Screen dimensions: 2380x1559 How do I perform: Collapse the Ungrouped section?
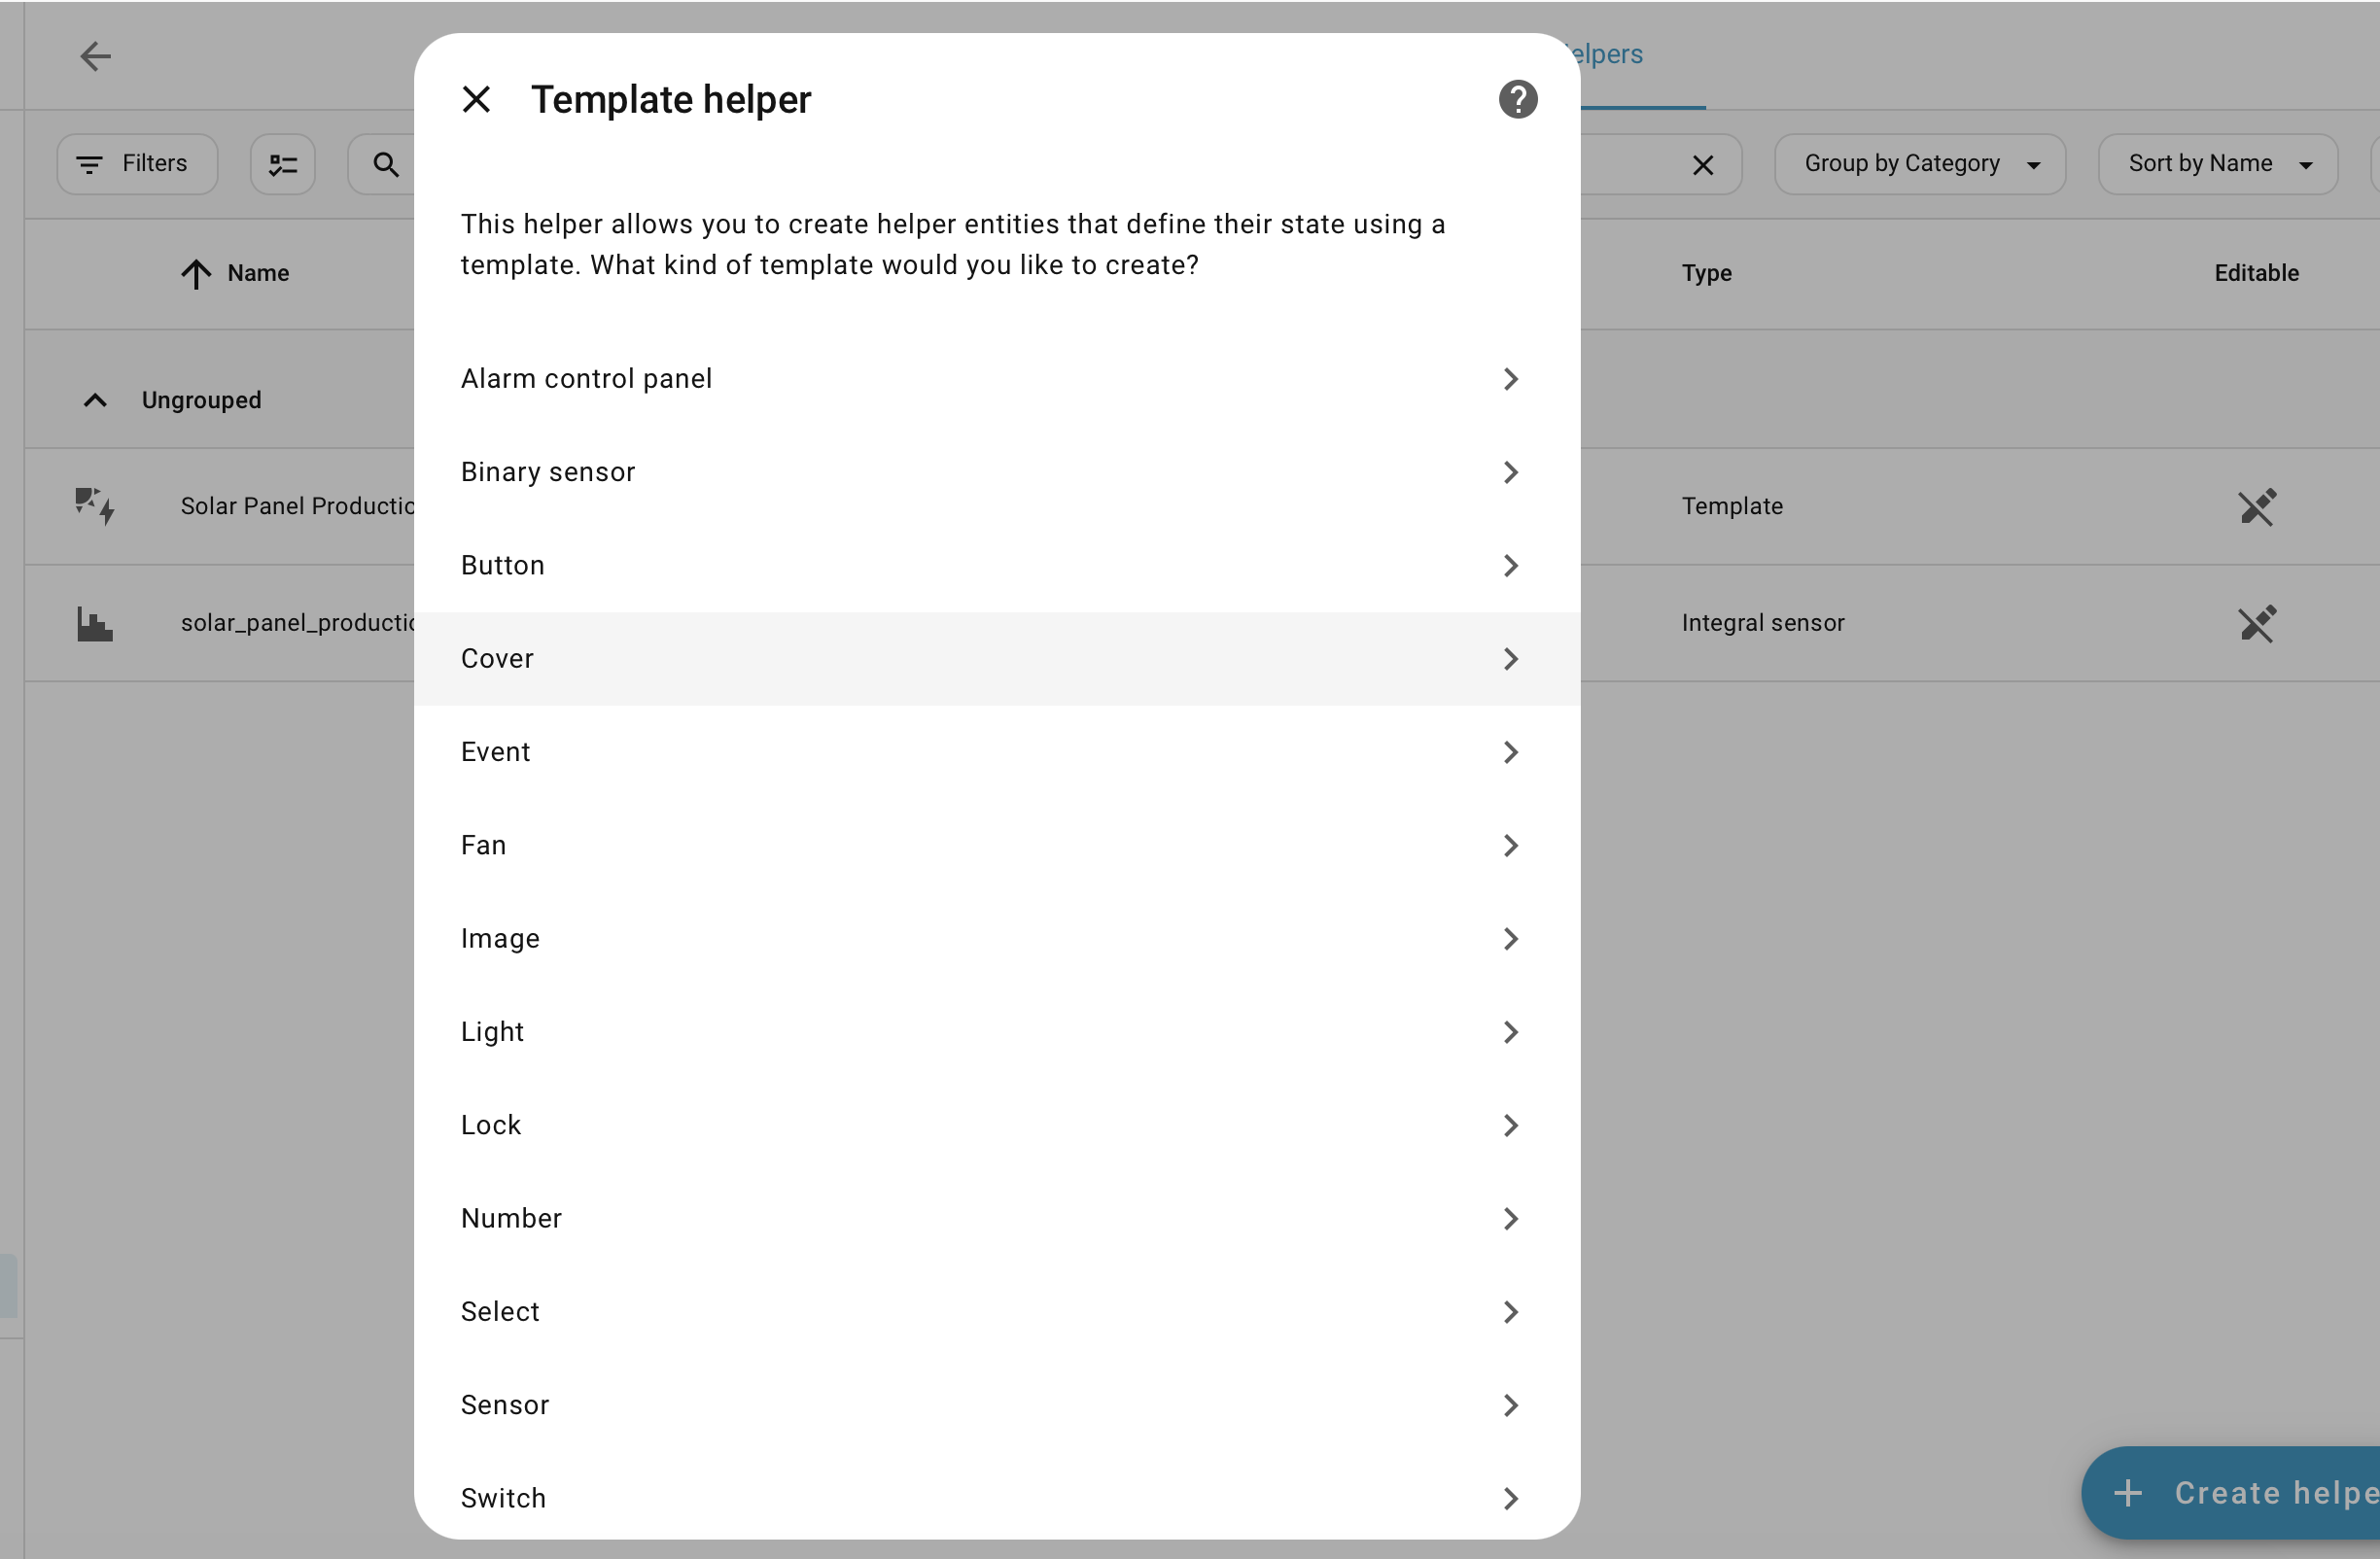tap(95, 400)
